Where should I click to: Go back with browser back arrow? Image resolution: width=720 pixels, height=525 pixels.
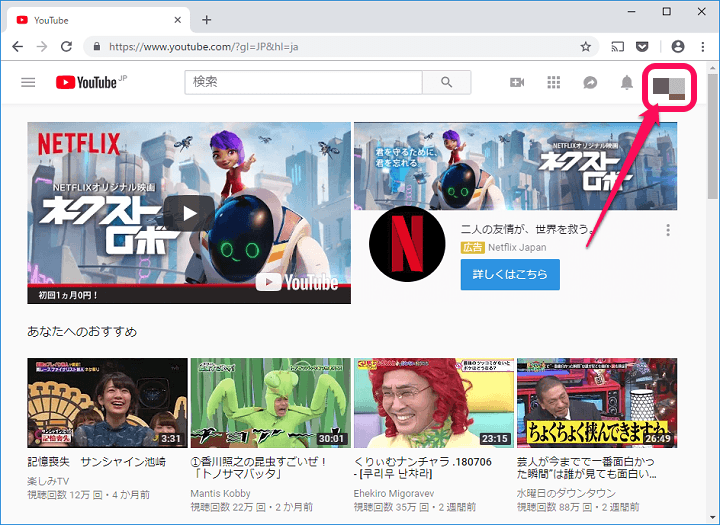tap(17, 46)
